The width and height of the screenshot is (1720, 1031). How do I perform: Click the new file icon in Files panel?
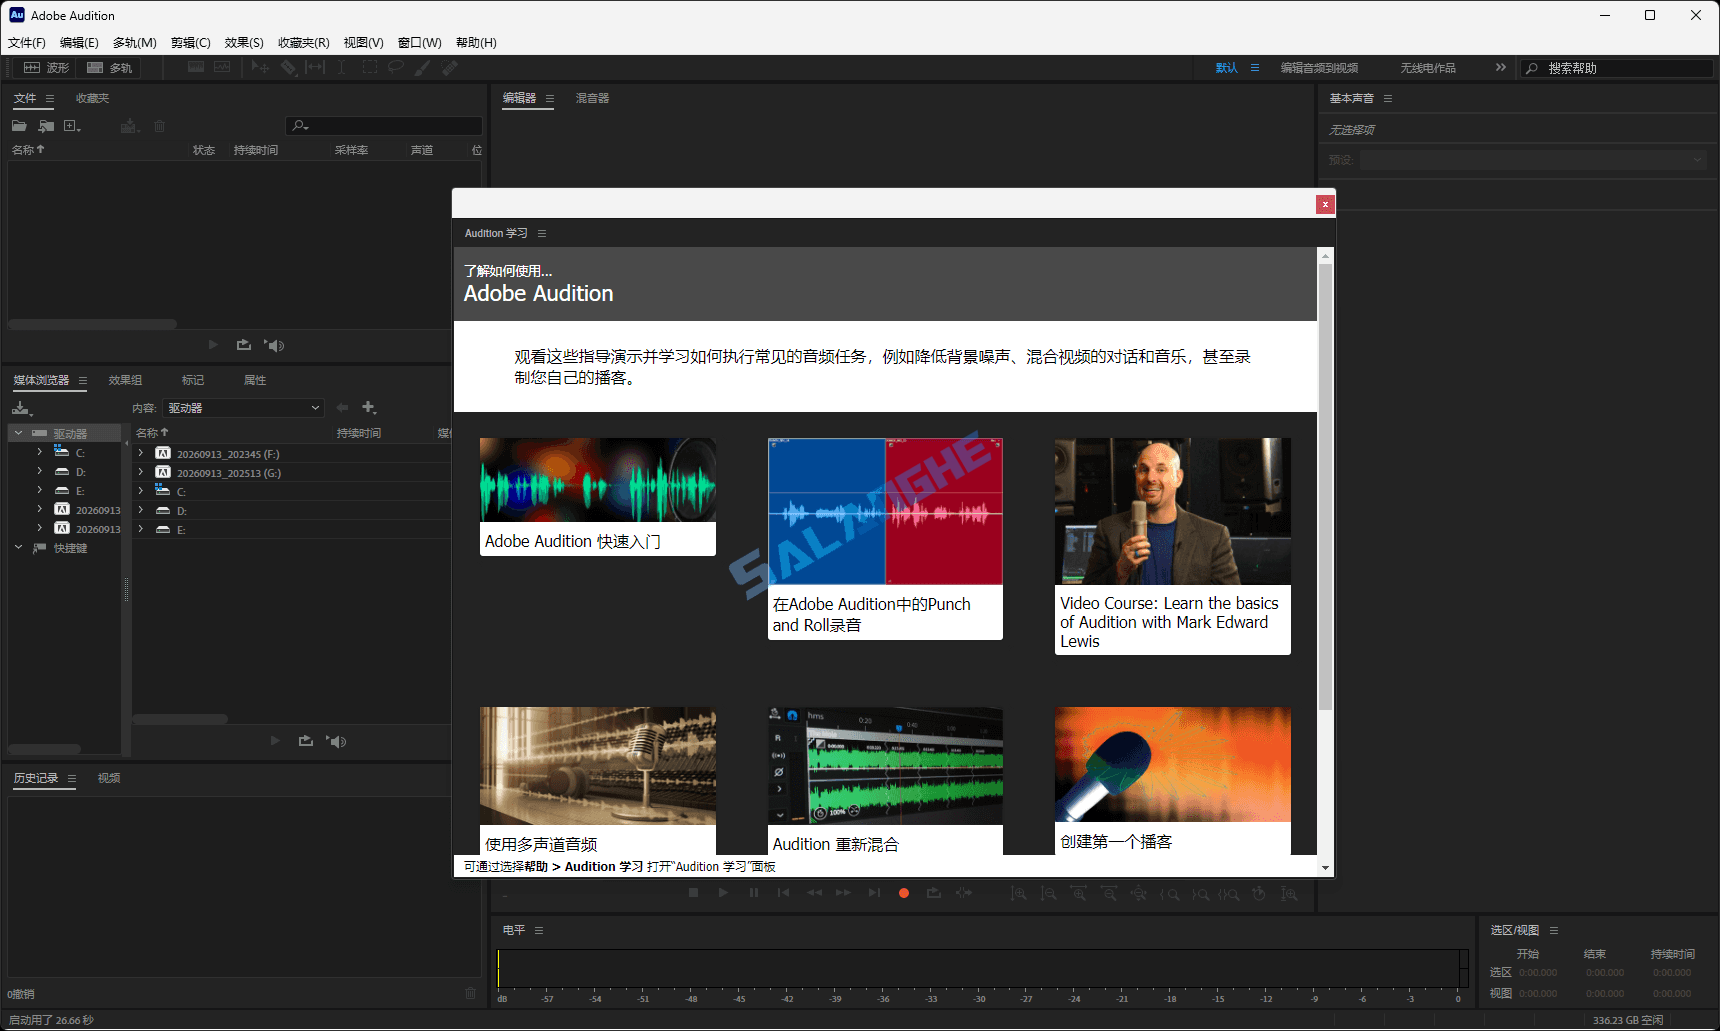coord(72,126)
